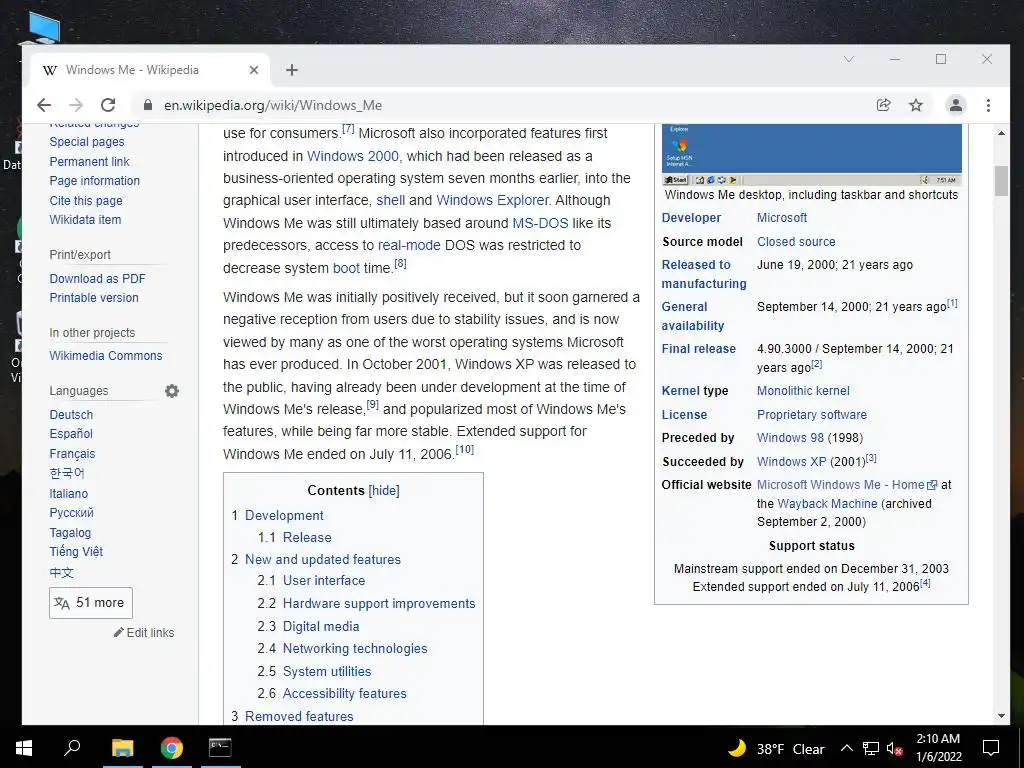Bookmark this page with the star icon
Screen dimensions: 1024x768
click(x=916, y=105)
